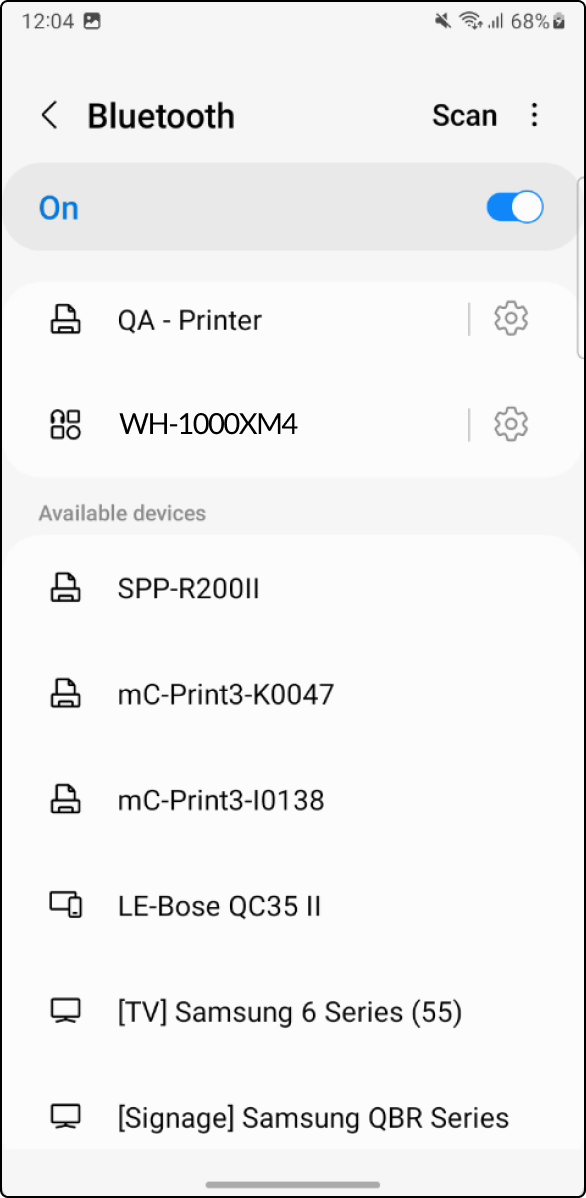The width and height of the screenshot is (586, 1198).
Task: Tap the printer icon beside mC-Print3-K0047
Action: (x=66, y=695)
